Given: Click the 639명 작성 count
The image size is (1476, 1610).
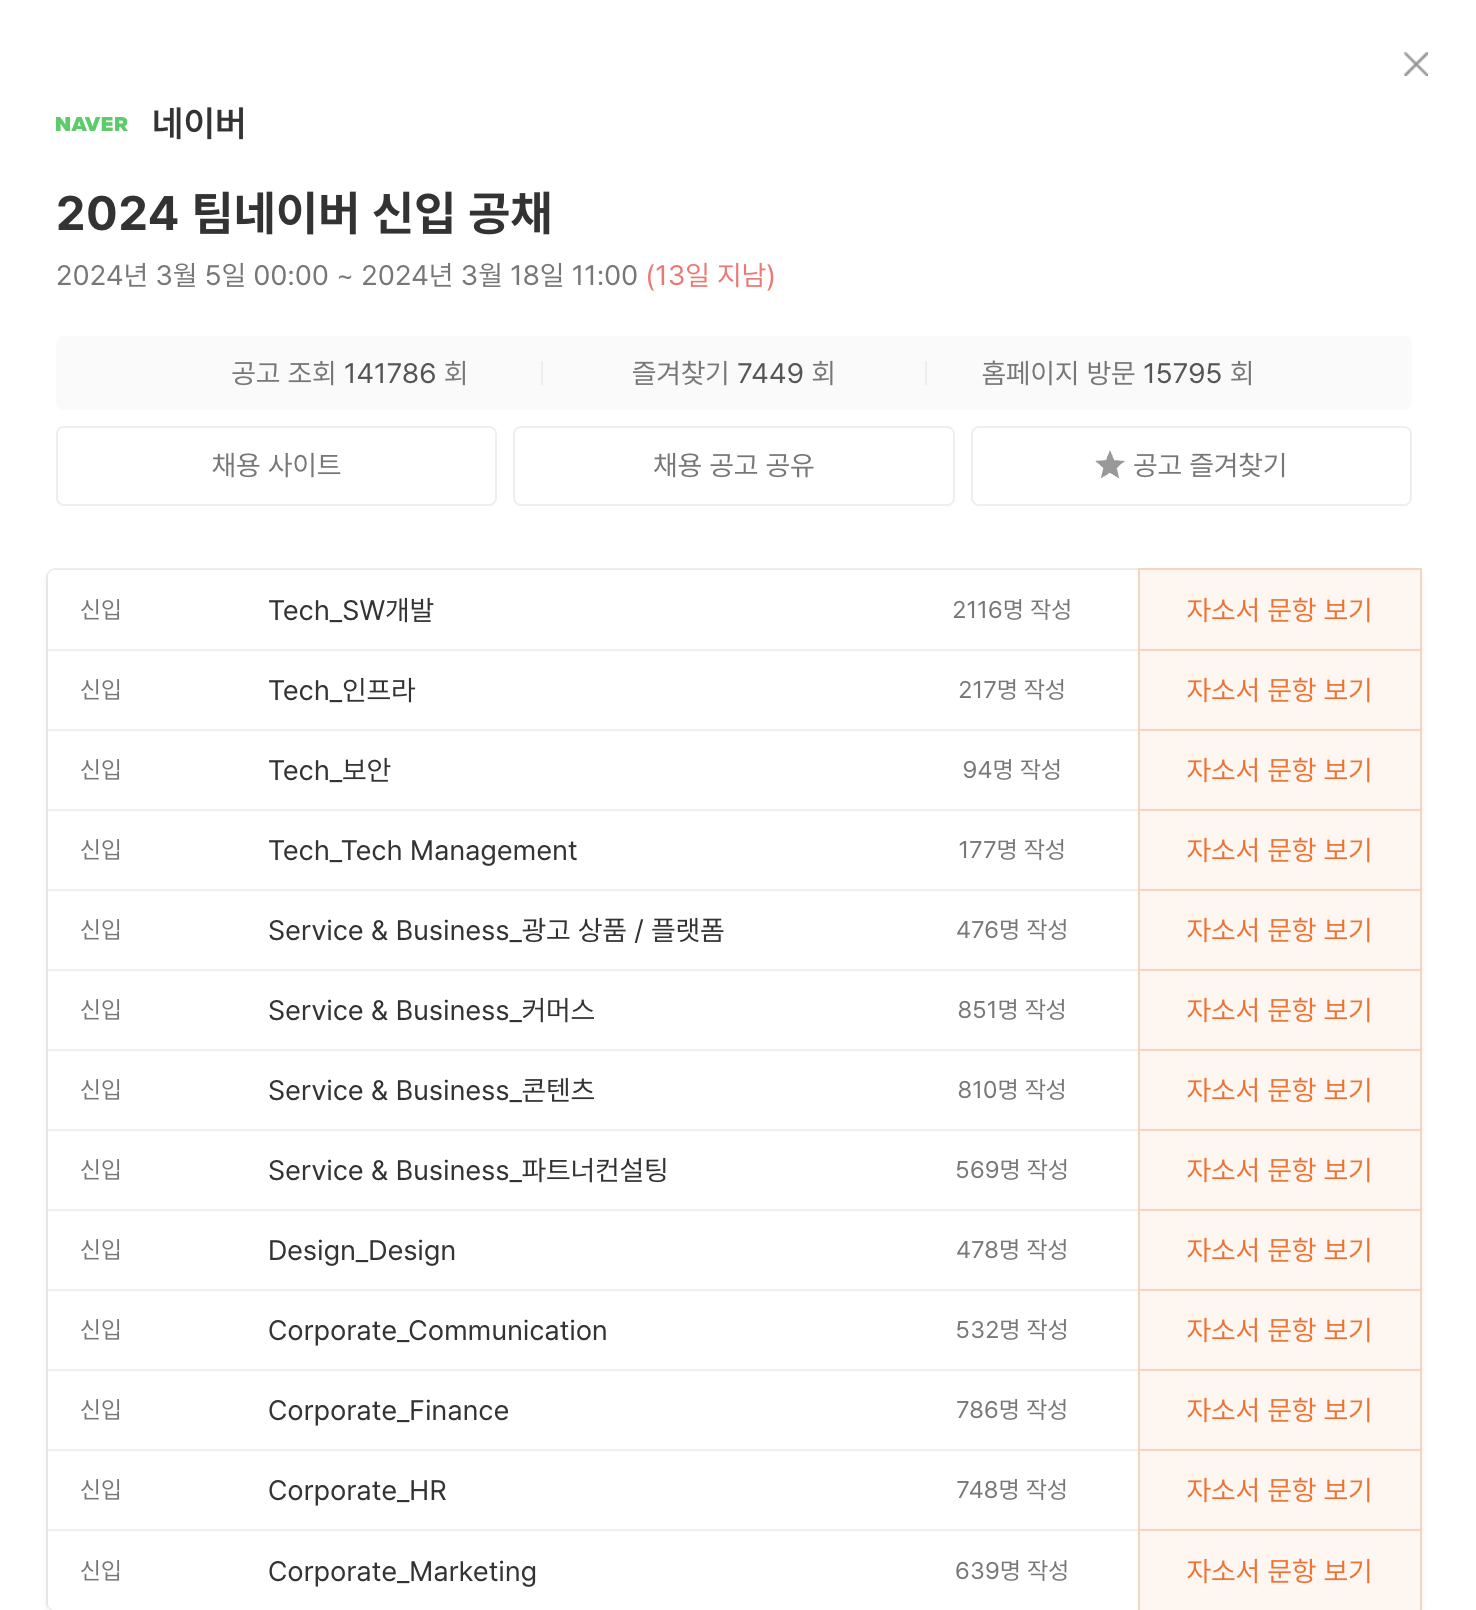Looking at the screenshot, I should [1012, 1570].
